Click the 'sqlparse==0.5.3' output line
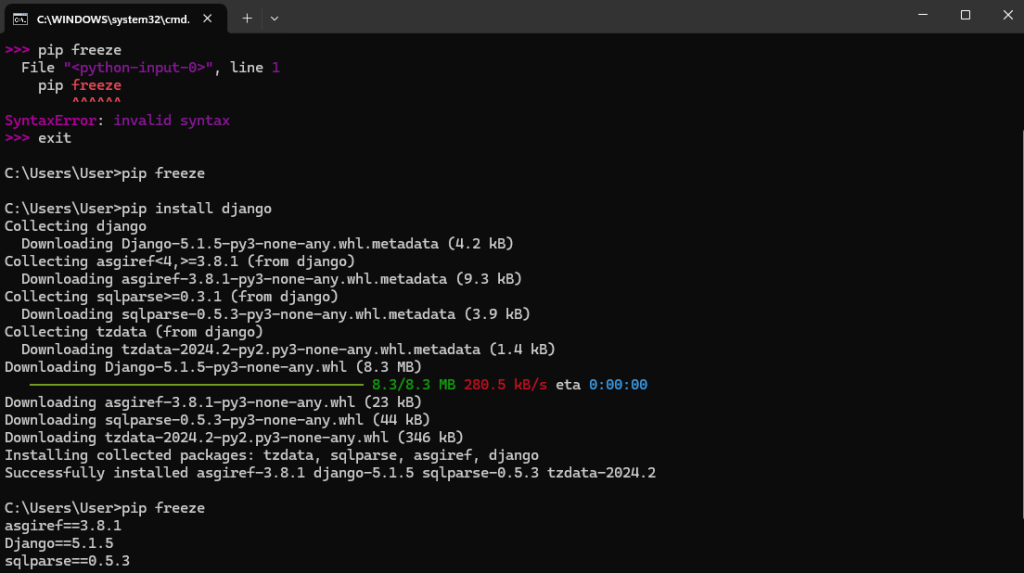 (67, 561)
